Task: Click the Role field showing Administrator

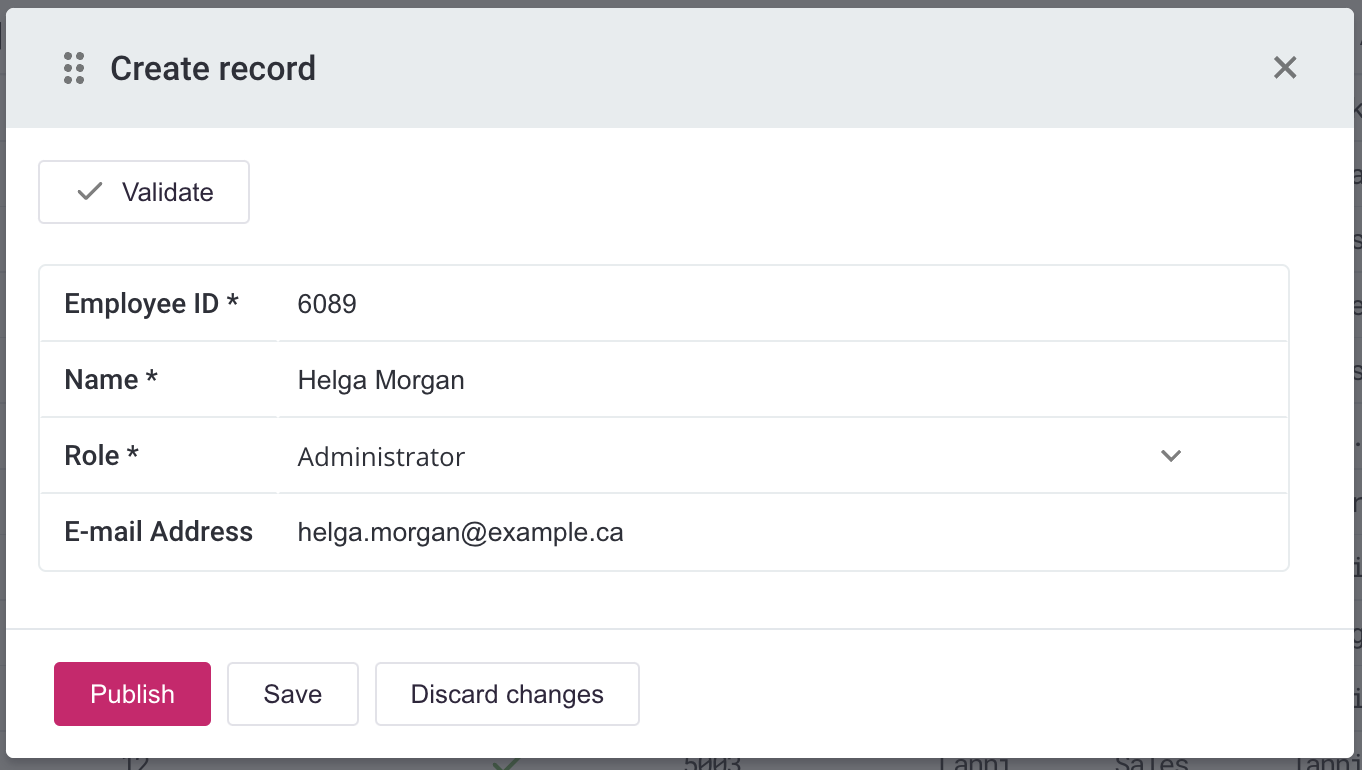Action: point(380,456)
